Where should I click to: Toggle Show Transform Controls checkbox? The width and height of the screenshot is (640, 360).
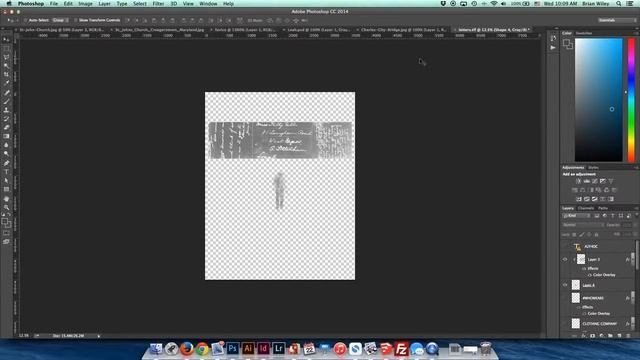(76, 20)
